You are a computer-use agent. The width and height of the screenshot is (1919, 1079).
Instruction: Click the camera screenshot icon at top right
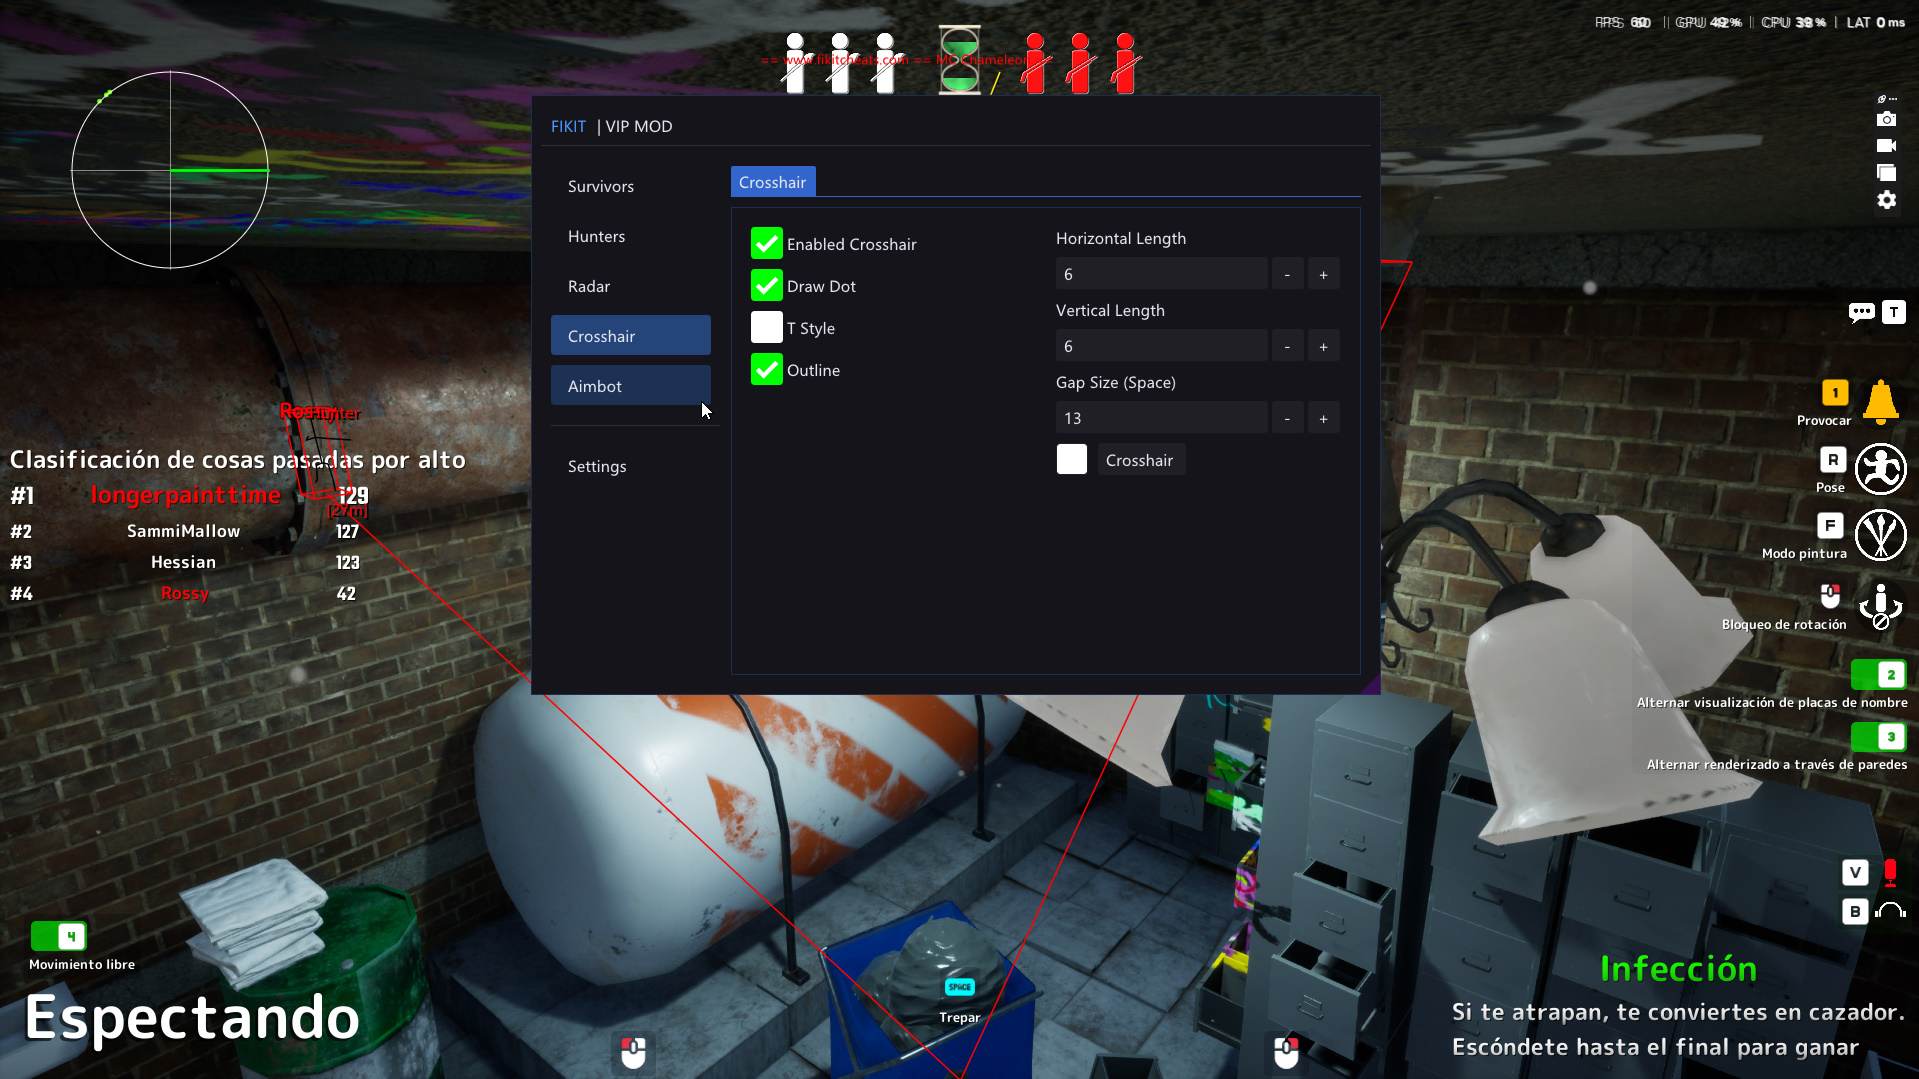(x=1886, y=119)
